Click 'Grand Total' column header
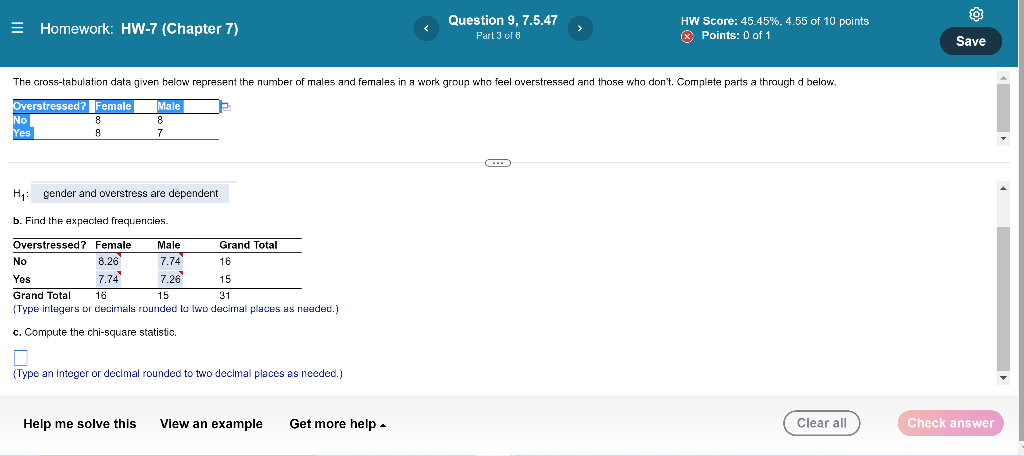 pyautogui.click(x=248, y=245)
